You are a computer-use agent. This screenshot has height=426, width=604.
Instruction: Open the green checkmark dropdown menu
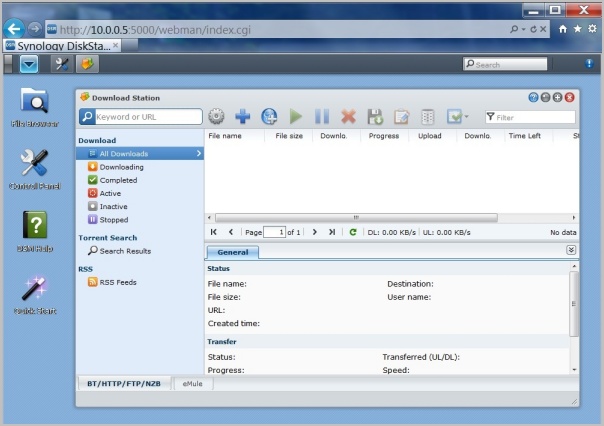[x=457, y=116]
